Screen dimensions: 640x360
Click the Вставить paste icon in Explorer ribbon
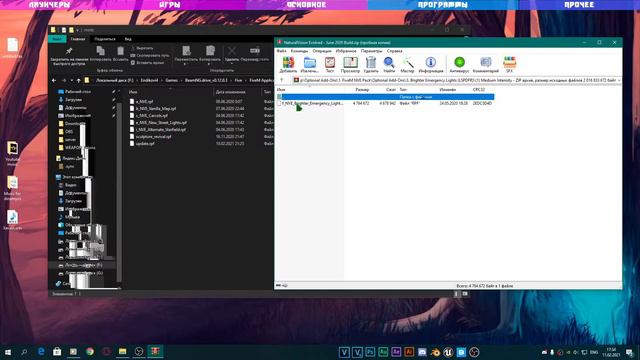[120, 51]
